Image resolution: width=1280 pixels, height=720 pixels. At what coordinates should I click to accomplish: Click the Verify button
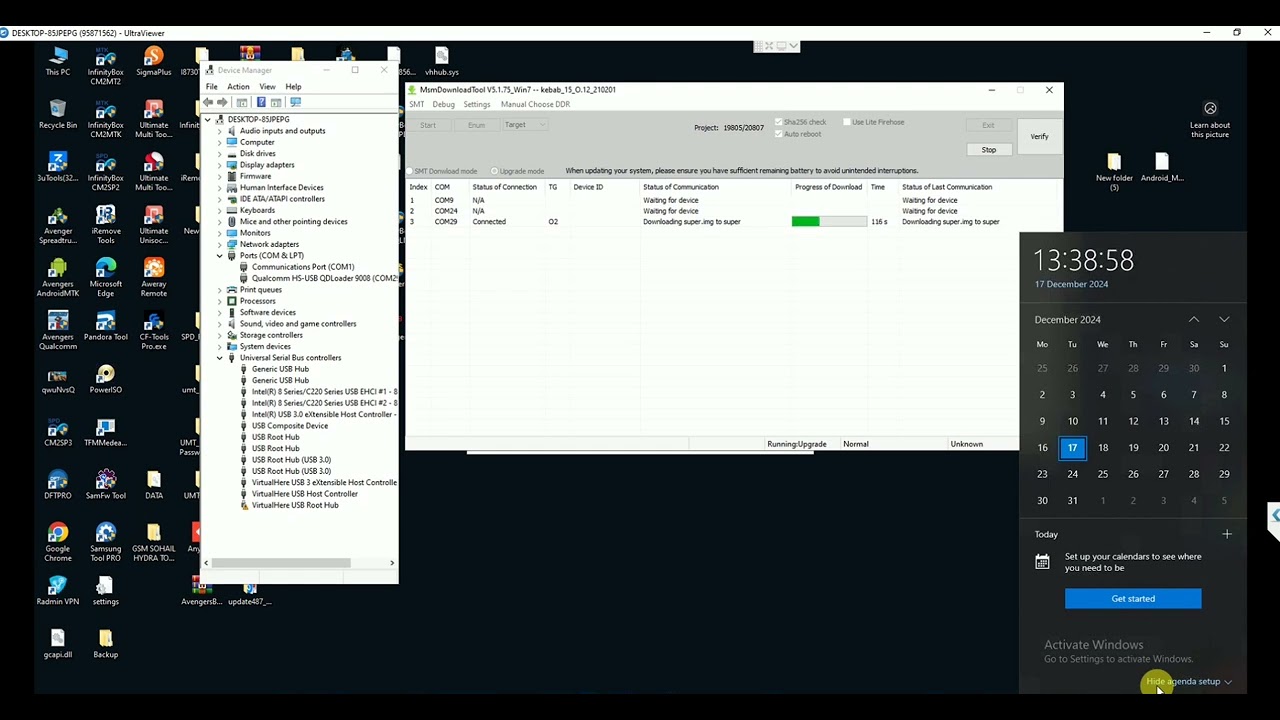pos(1040,136)
